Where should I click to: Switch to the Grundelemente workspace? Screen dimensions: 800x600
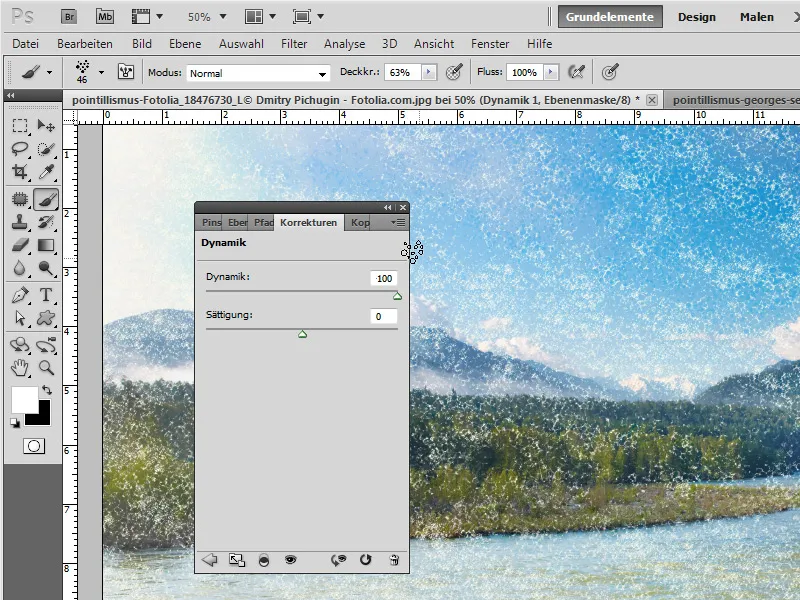tap(610, 17)
